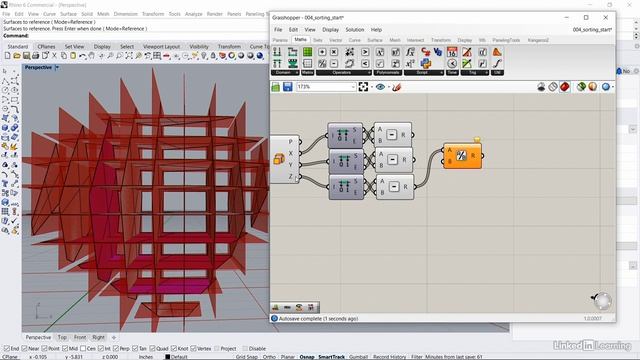Image resolution: width=640 pixels, height=360 pixels.
Task: Toggle the Mid osnap checkbox
Action: 65,349
